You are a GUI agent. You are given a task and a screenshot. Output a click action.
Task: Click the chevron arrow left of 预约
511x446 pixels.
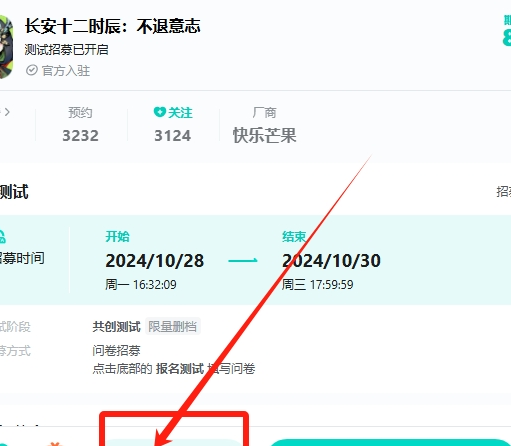7,112
